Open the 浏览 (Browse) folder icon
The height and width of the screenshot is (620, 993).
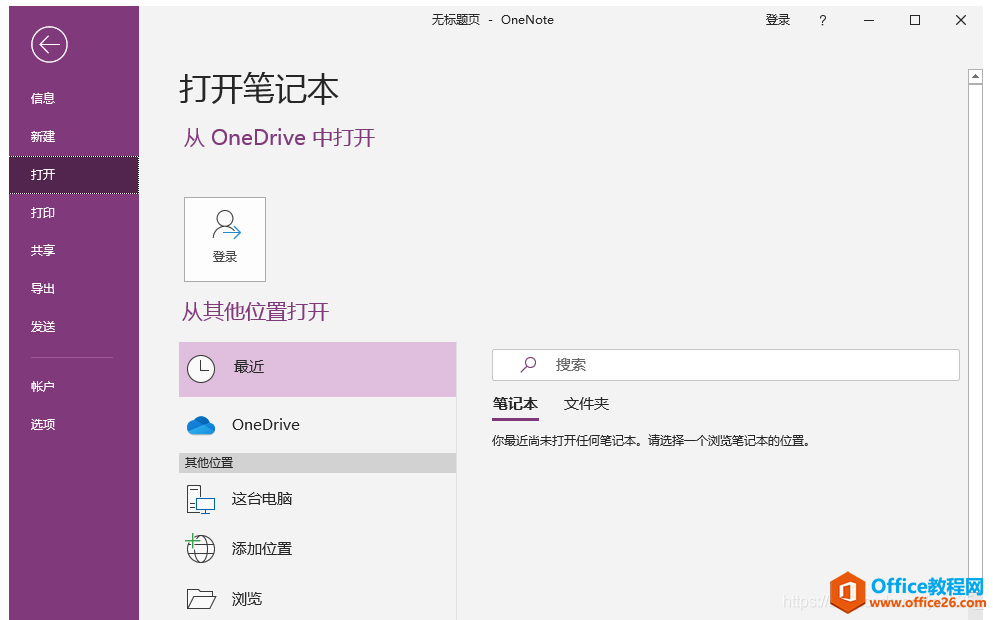[199, 598]
